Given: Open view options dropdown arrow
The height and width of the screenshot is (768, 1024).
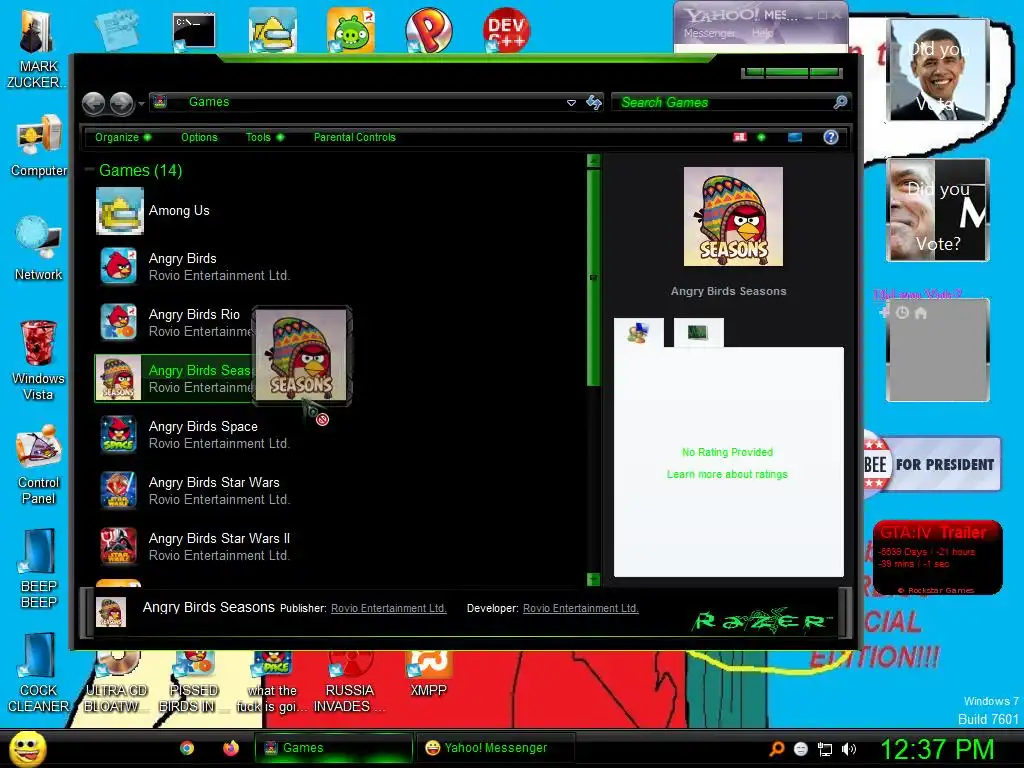Looking at the screenshot, I should pyautogui.click(x=761, y=137).
